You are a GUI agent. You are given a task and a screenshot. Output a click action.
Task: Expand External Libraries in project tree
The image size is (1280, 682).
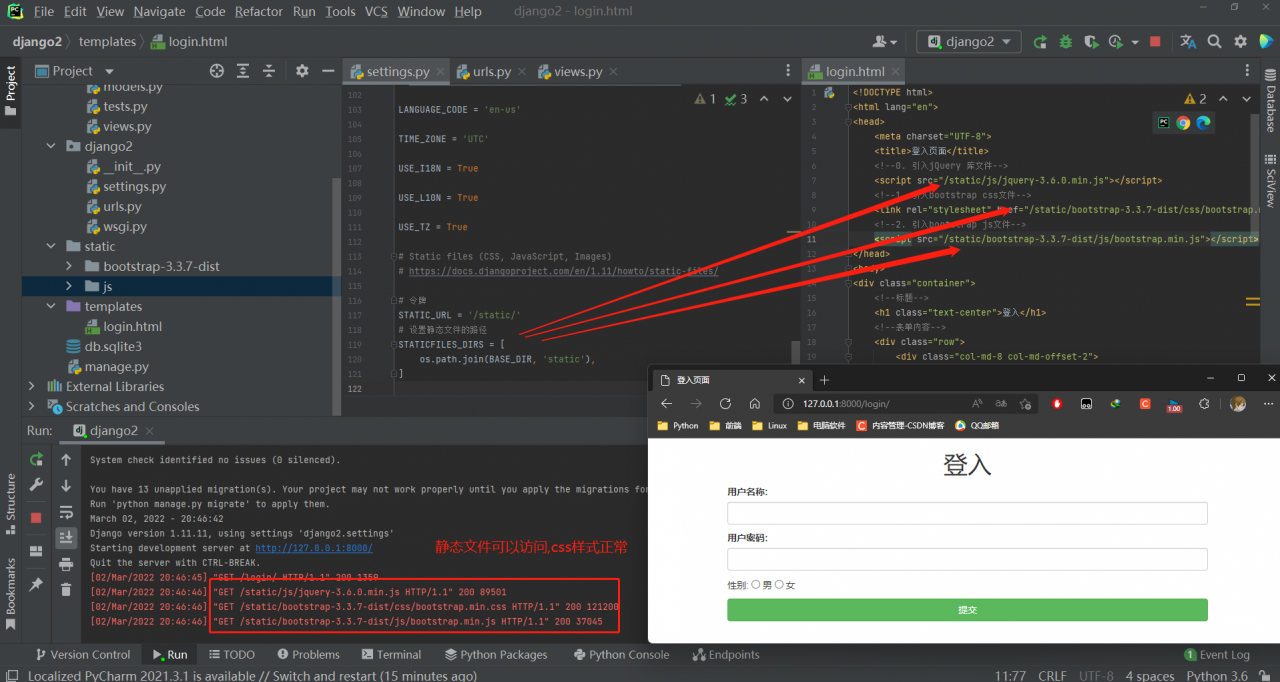tap(31, 387)
